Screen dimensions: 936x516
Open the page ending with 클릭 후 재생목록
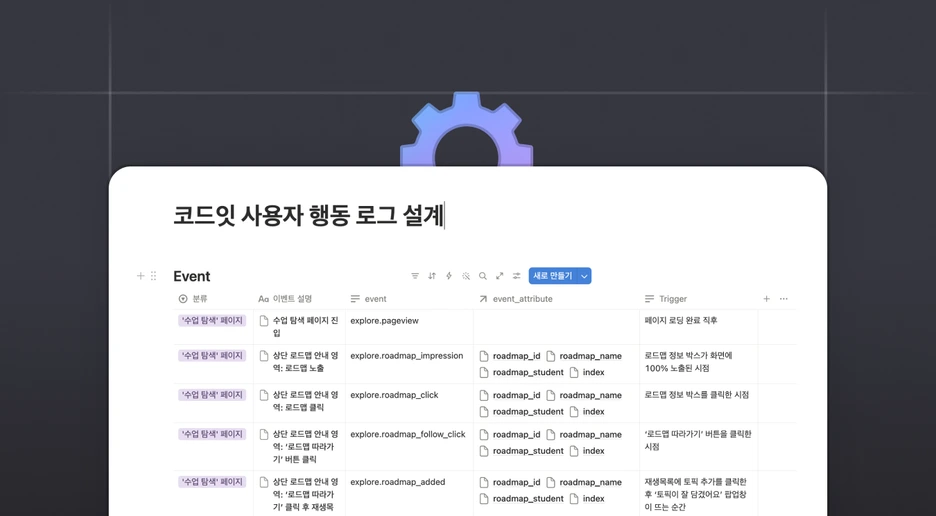[305, 494]
